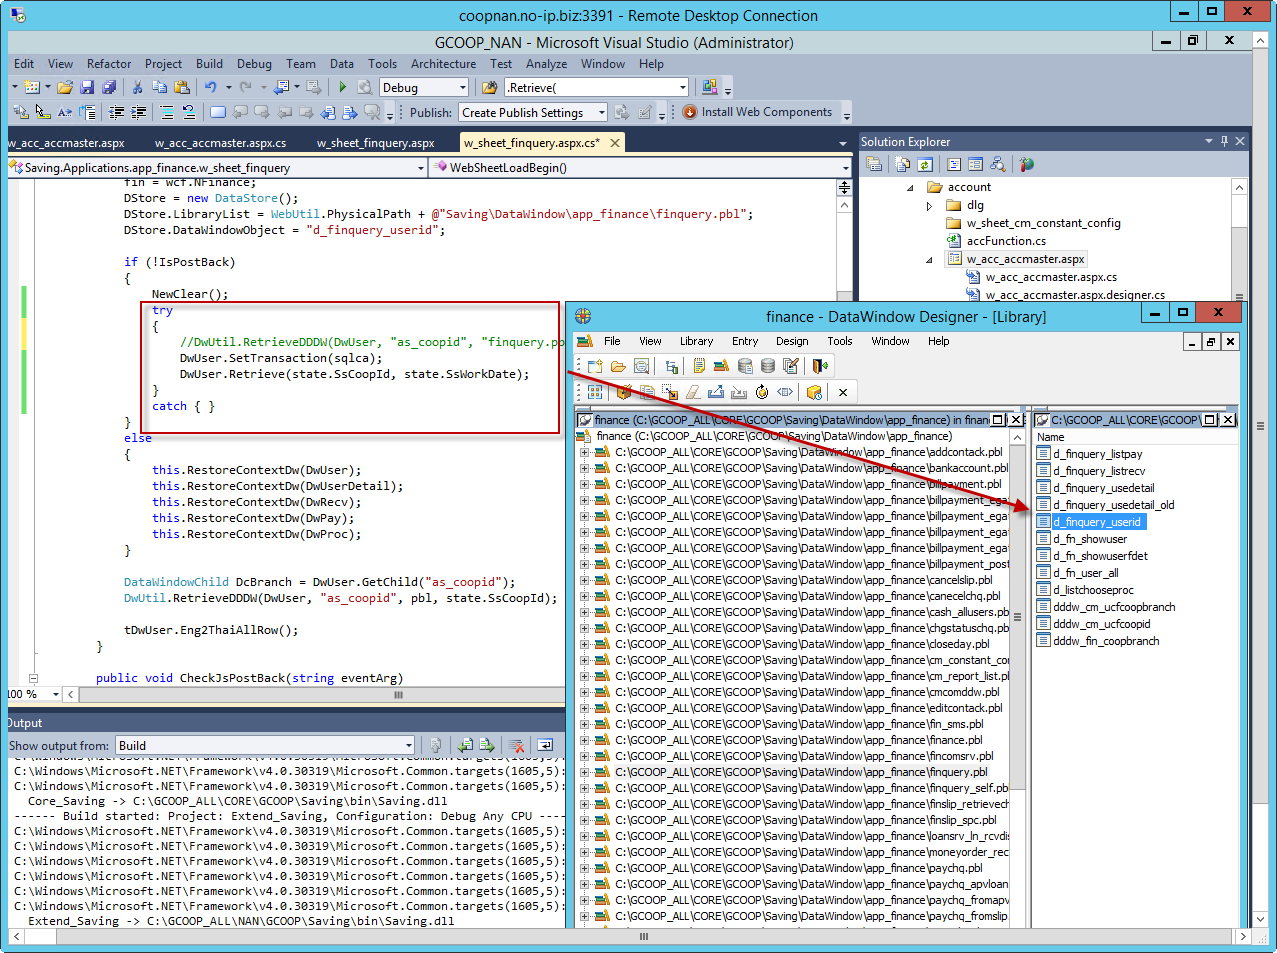Image resolution: width=1277 pixels, height=953 pixels.
Task: Click the New icon in DataWindow Designer toolbar
Action: (x=595, y=366)
